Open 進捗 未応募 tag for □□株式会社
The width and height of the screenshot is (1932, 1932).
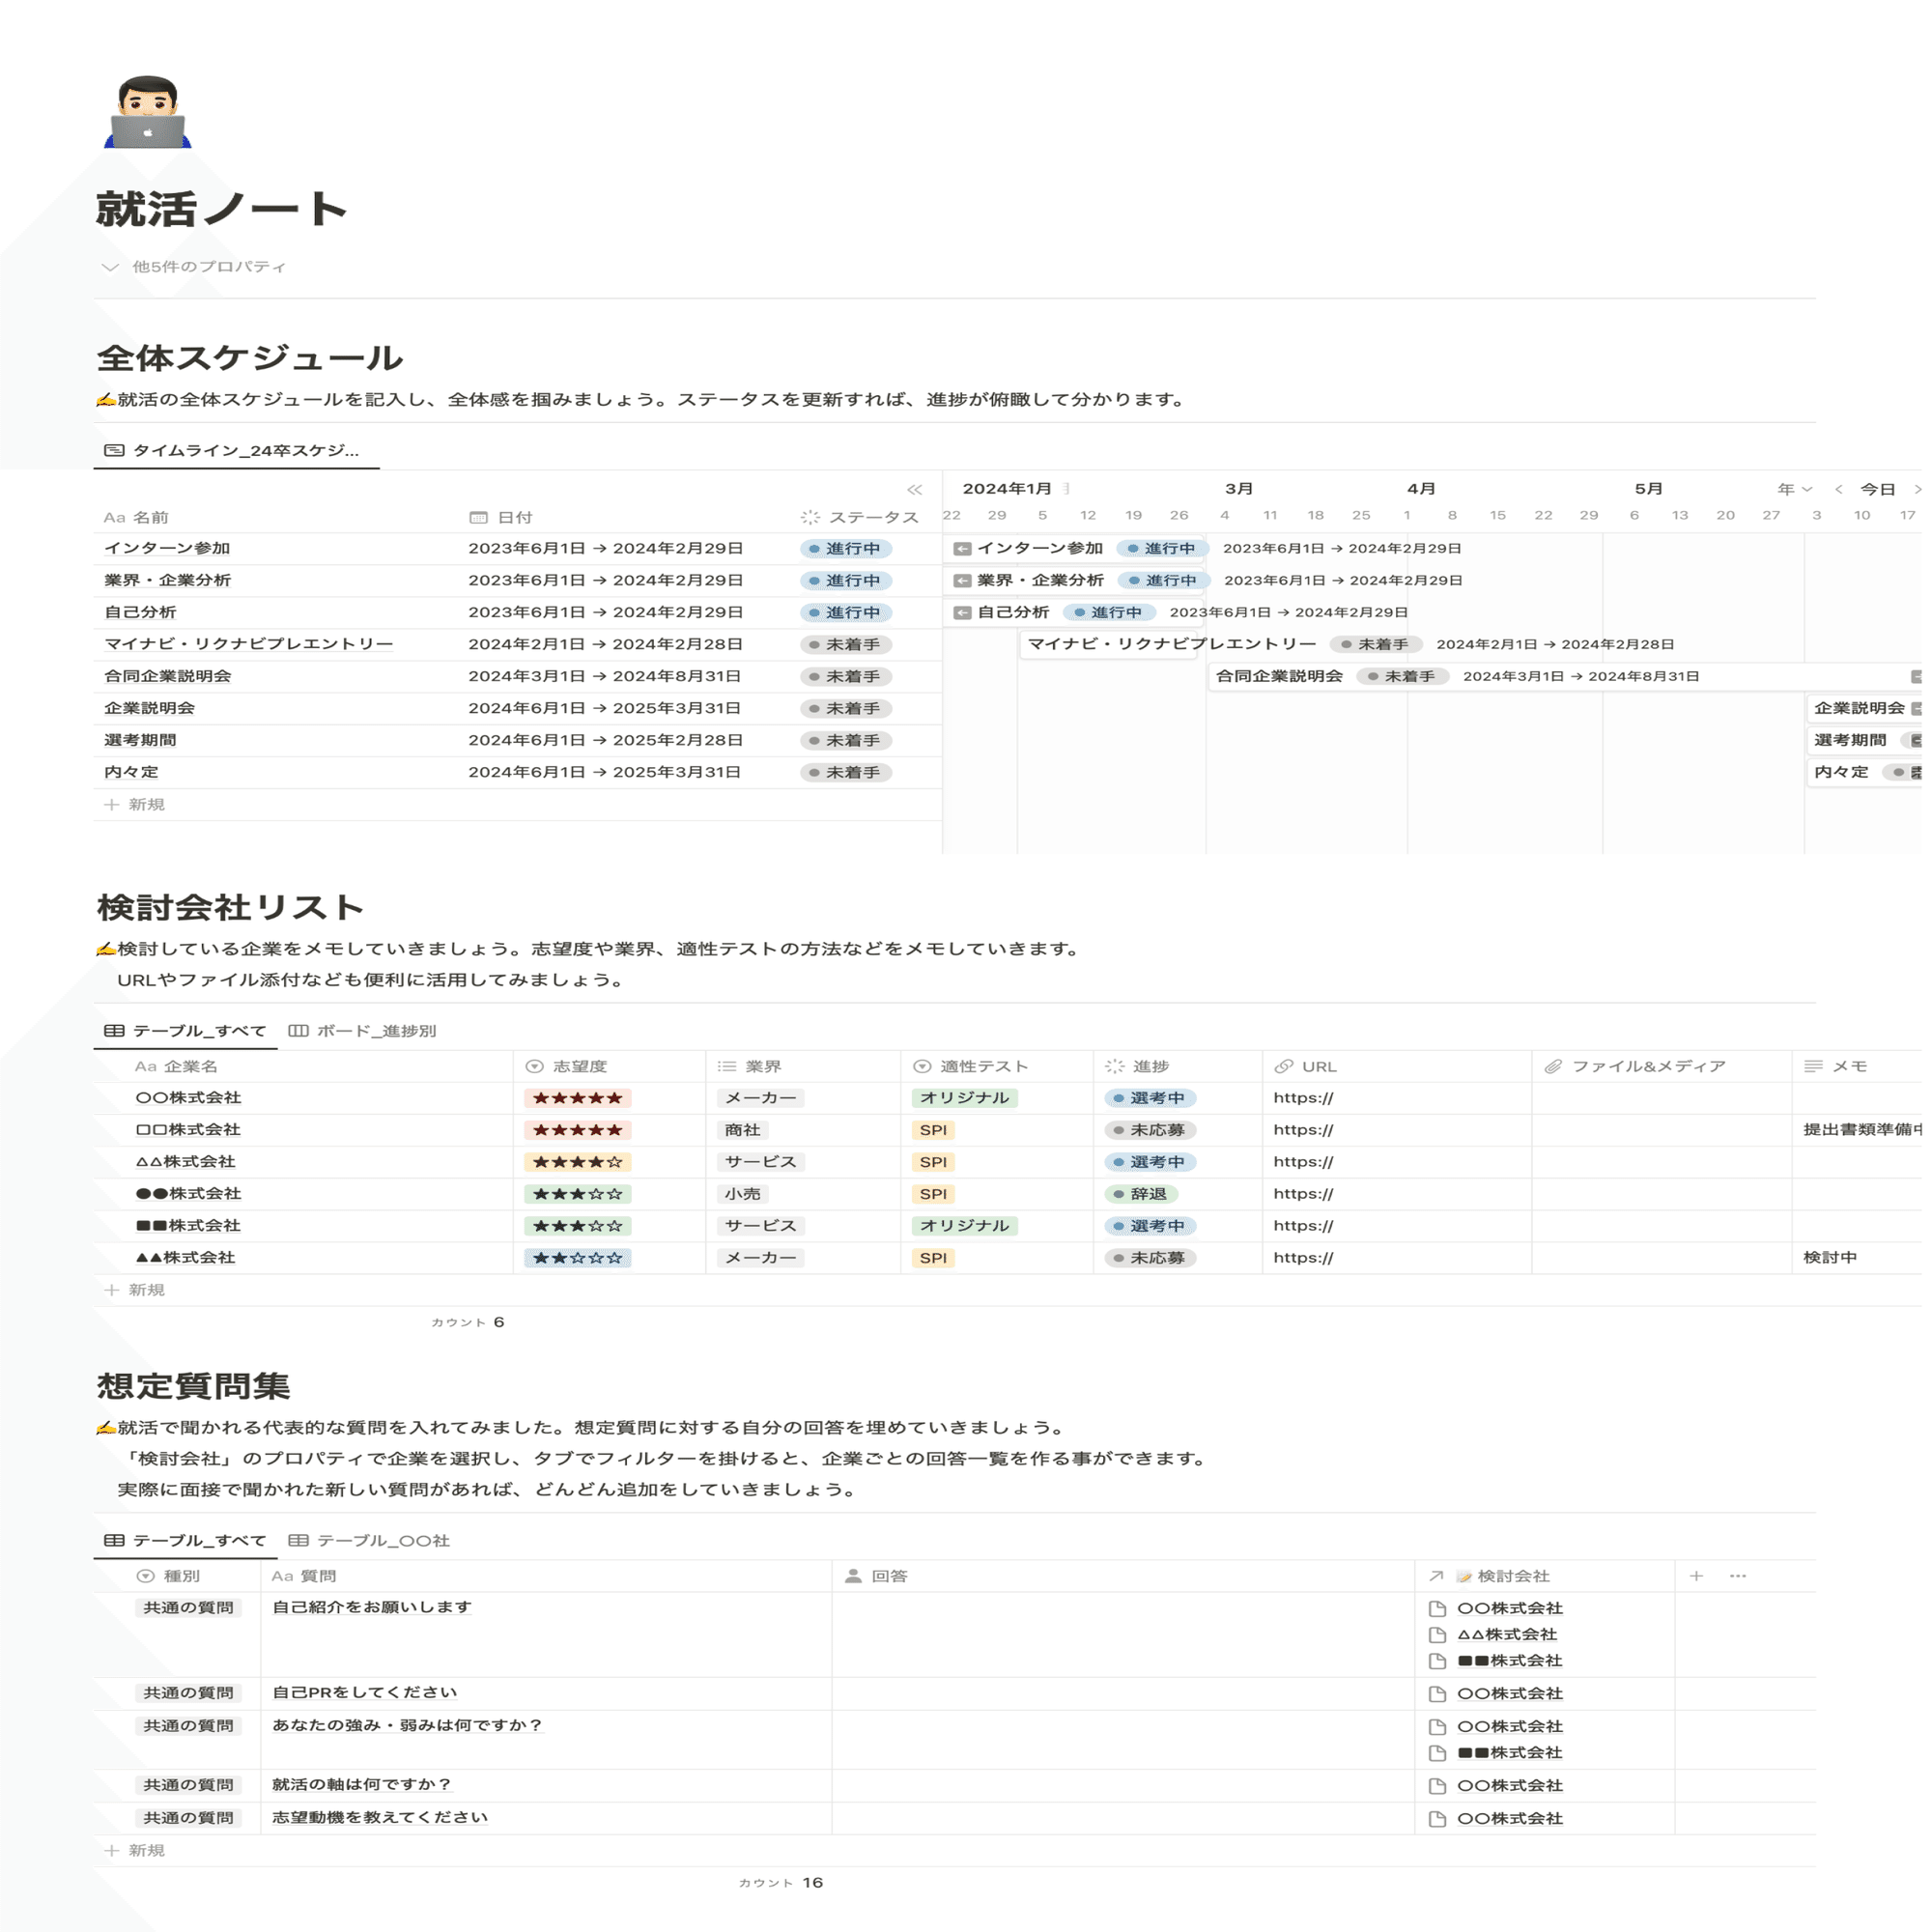tap(1151, 1131)
